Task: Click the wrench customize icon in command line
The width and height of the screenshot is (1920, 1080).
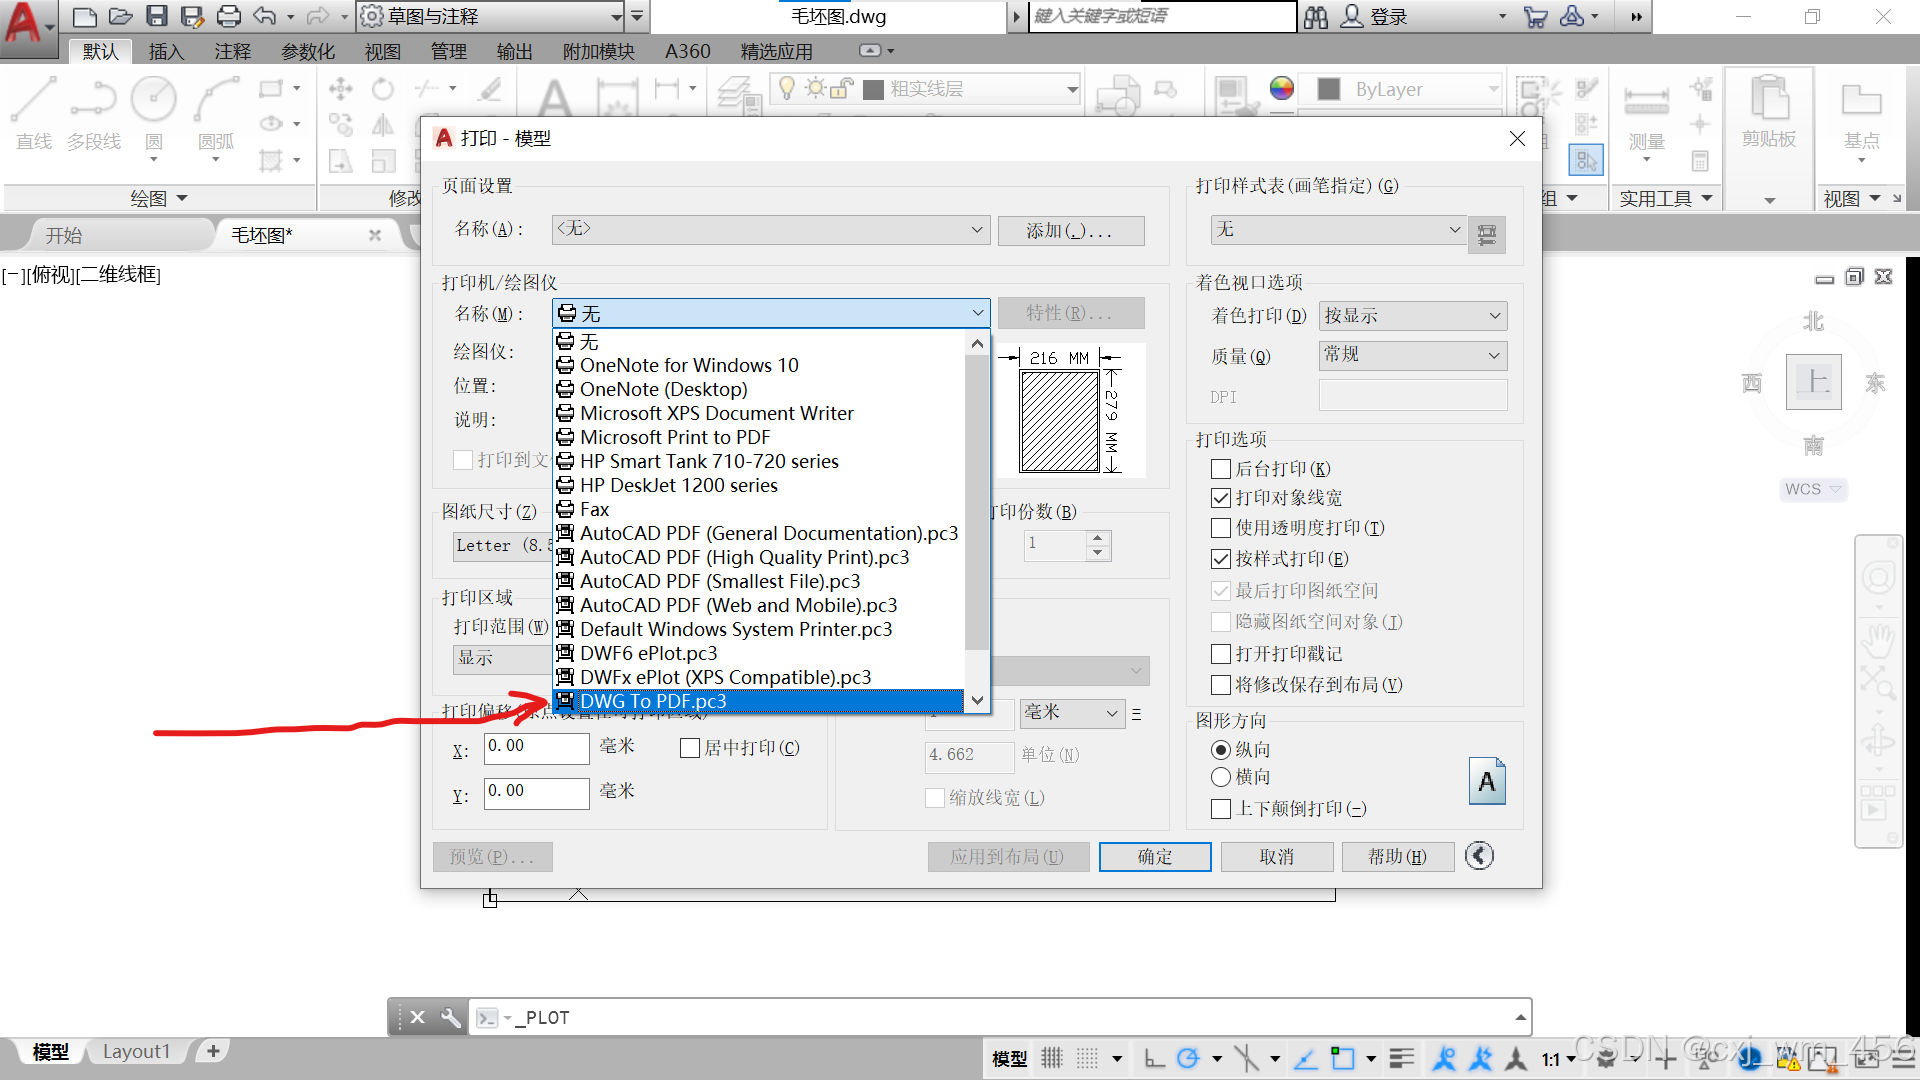Action: pos(451,1017)
